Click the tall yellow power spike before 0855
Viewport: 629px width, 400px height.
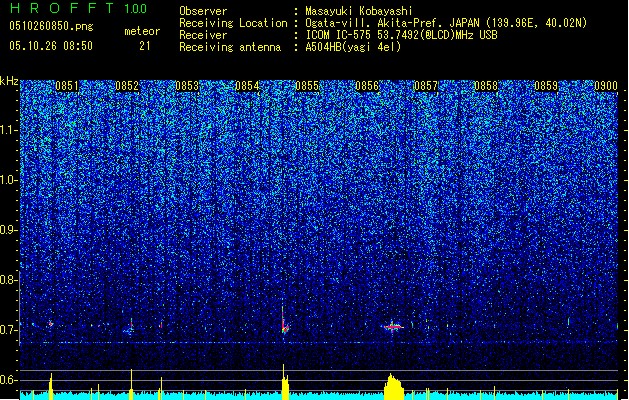285,382
